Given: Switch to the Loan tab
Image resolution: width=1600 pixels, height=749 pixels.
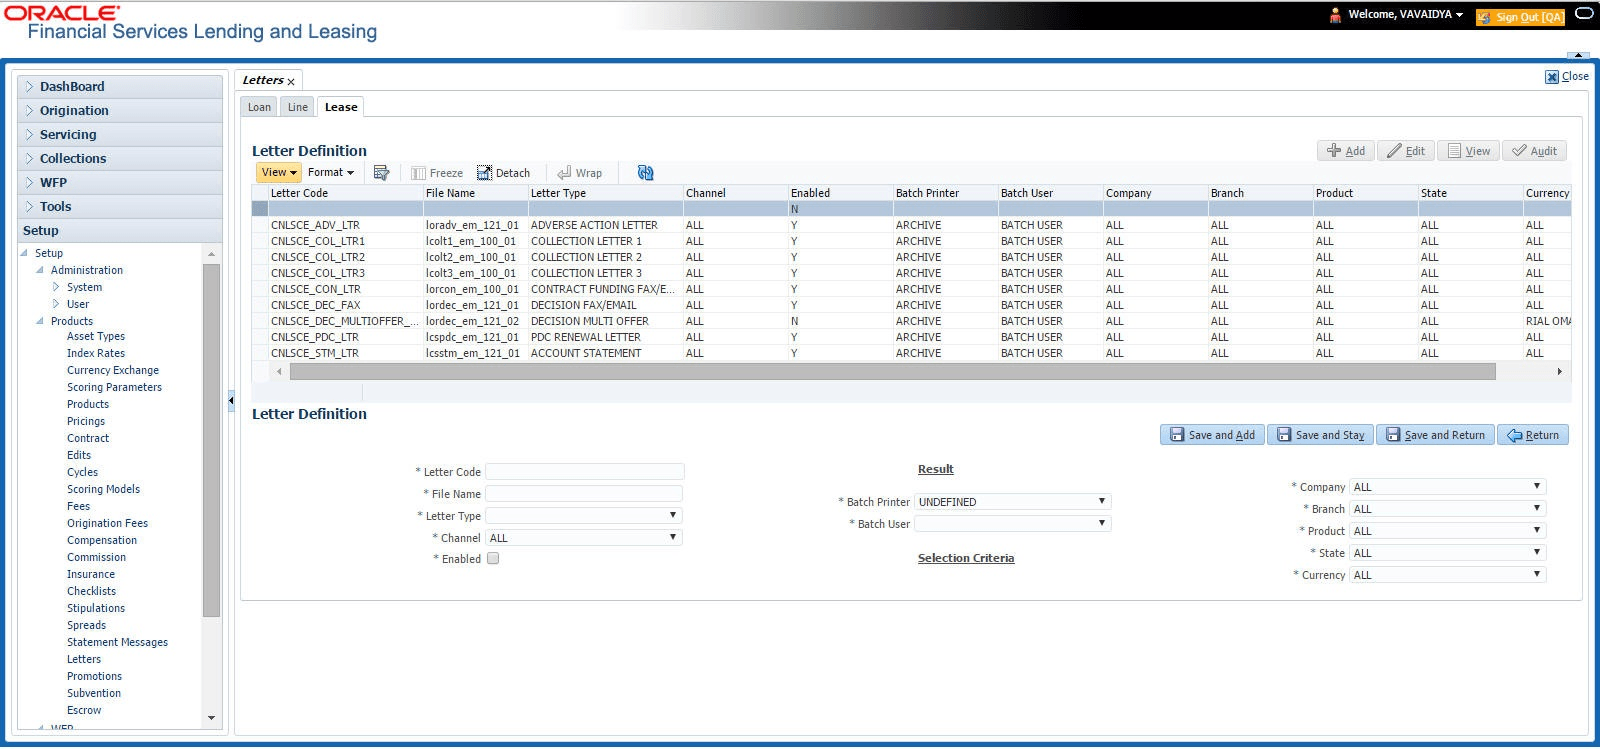Looking at the screenshot, I should pos(259,107).
